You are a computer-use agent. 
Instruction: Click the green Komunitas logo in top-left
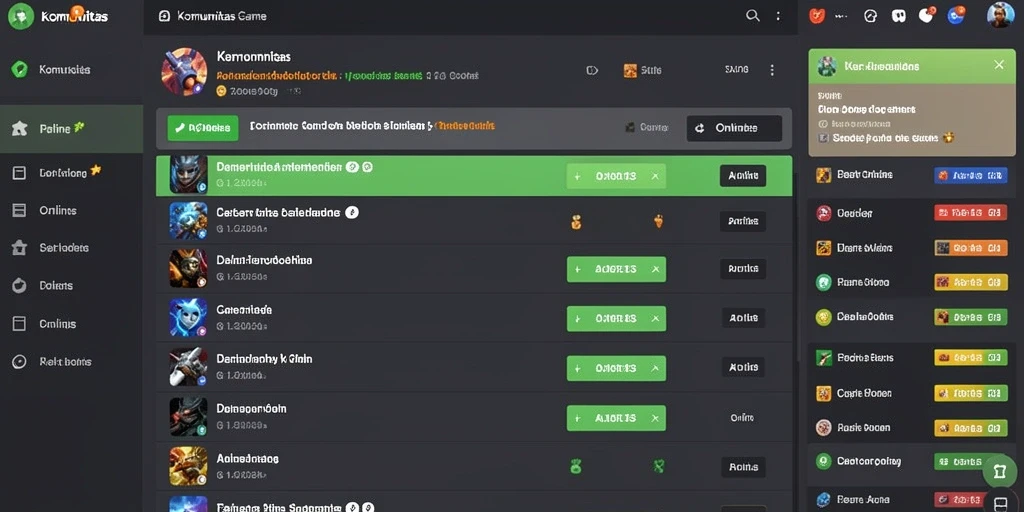click(20, 16)
